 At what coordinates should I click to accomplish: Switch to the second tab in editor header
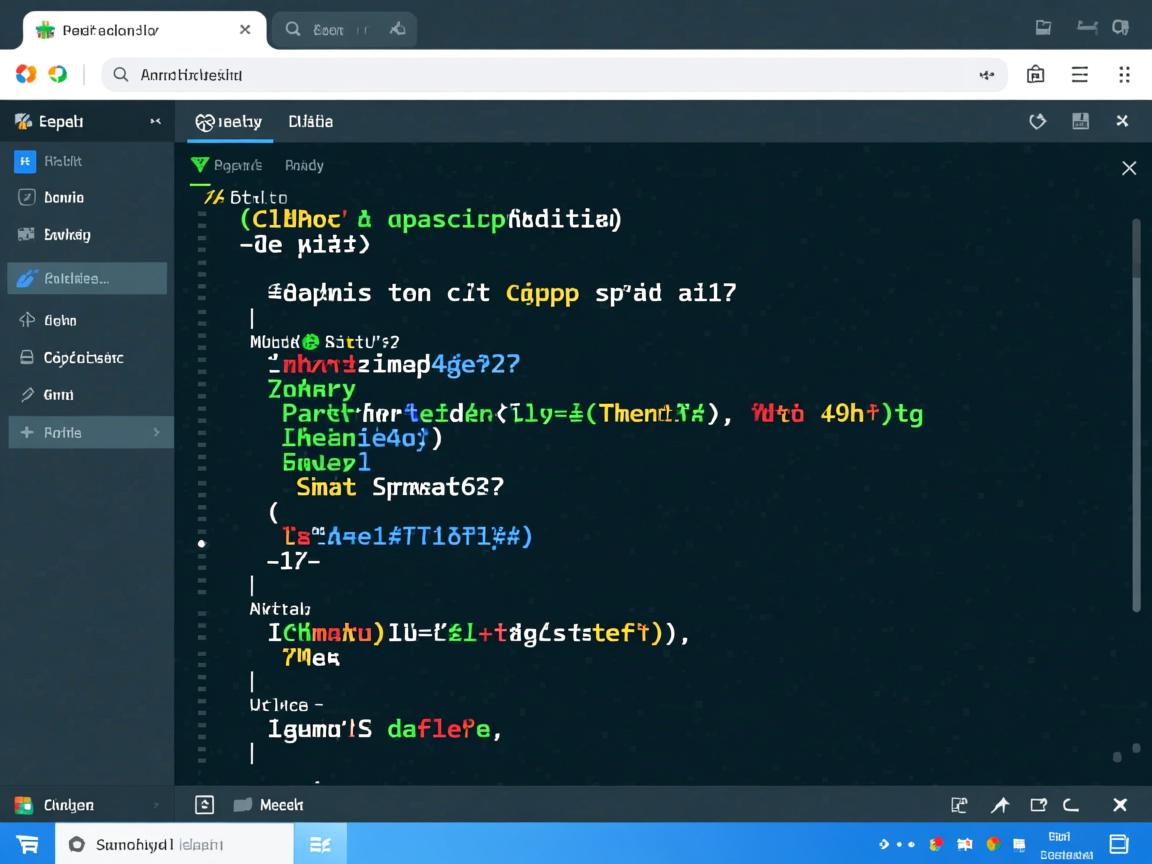pyautogui.click(x=310, y=121)
